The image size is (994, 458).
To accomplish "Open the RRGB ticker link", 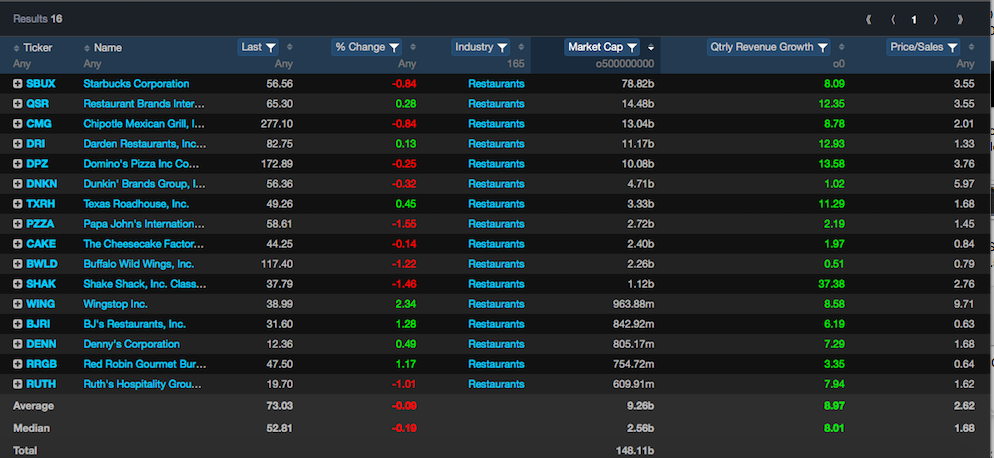I will [41, 364].
